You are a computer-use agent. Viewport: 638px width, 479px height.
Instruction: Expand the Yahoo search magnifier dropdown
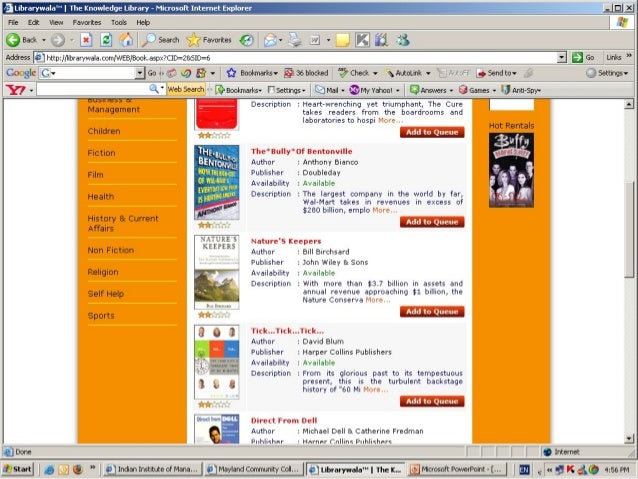pyautogui.click(x=162, y=88)
